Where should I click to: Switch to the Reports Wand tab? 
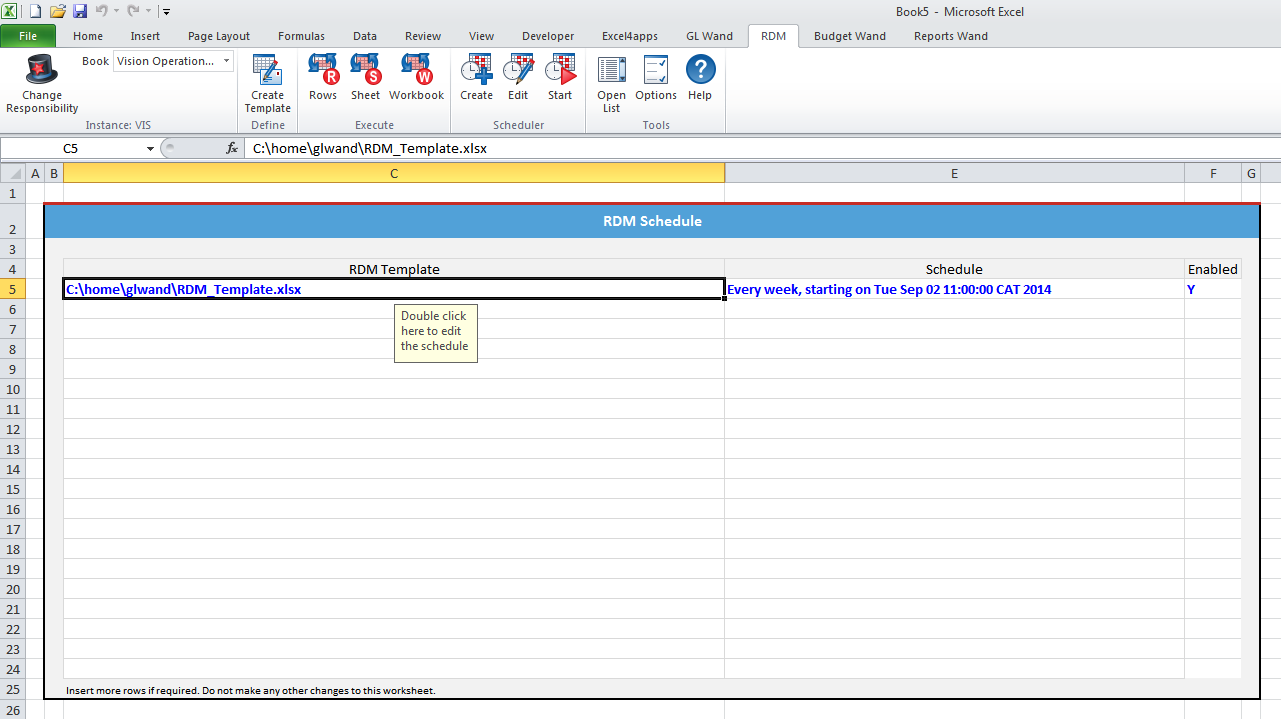[x=951, y=36]
